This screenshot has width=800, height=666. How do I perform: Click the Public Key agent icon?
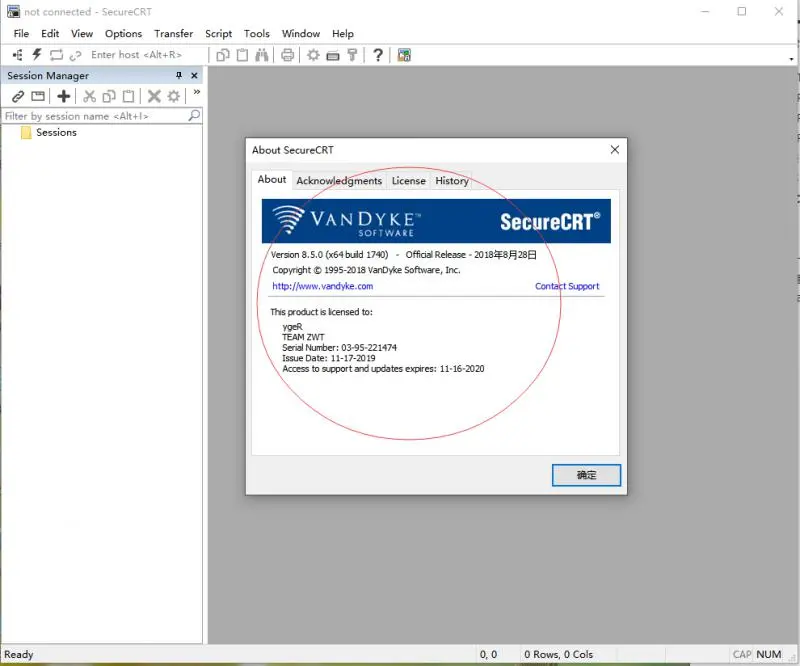point(352,55)
